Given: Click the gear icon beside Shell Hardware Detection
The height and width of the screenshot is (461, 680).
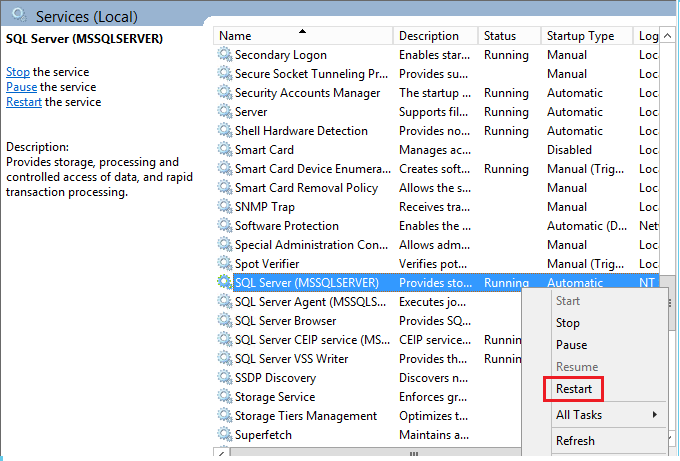Looking at the screenshot, I should 225,131.
